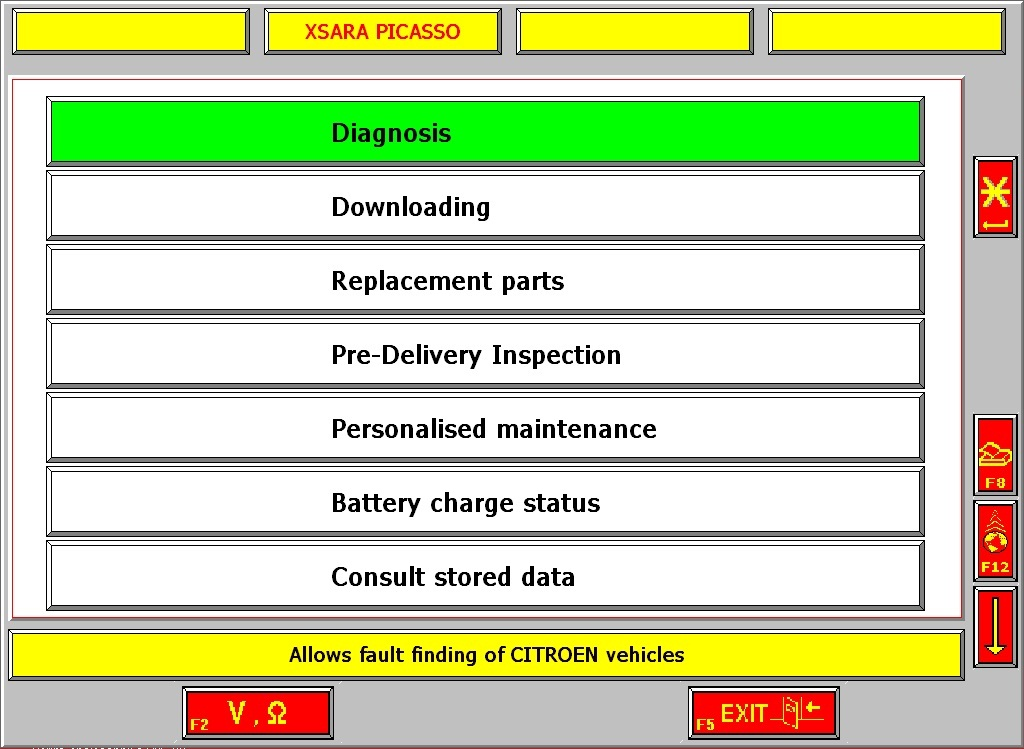This screenshot has width=1024, height=749.
Task: Click the yellow down arrow icon
Action: point(995,627)
